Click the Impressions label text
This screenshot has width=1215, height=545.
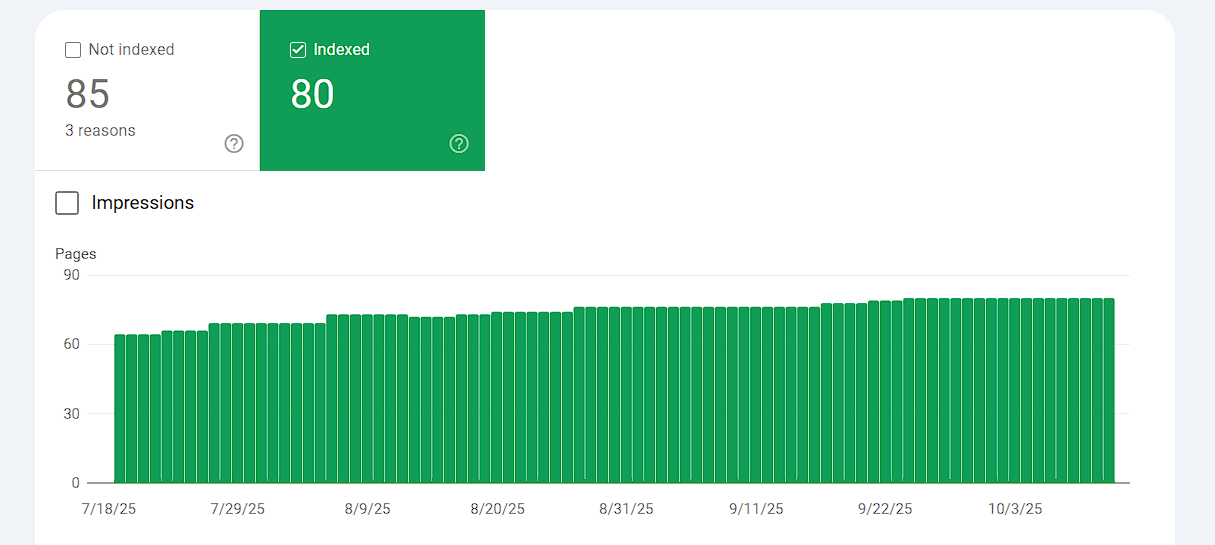pyautogui.click(x=143, y=203)
